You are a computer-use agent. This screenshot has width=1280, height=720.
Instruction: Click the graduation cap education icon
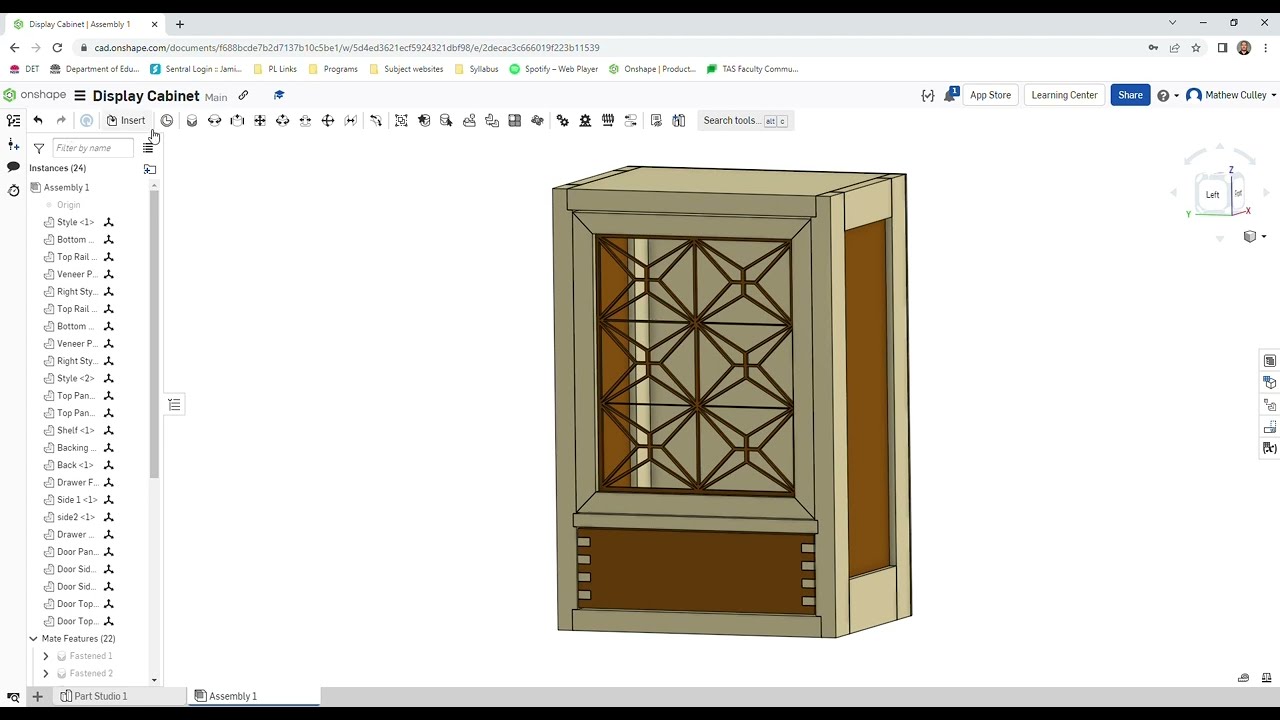279,96
